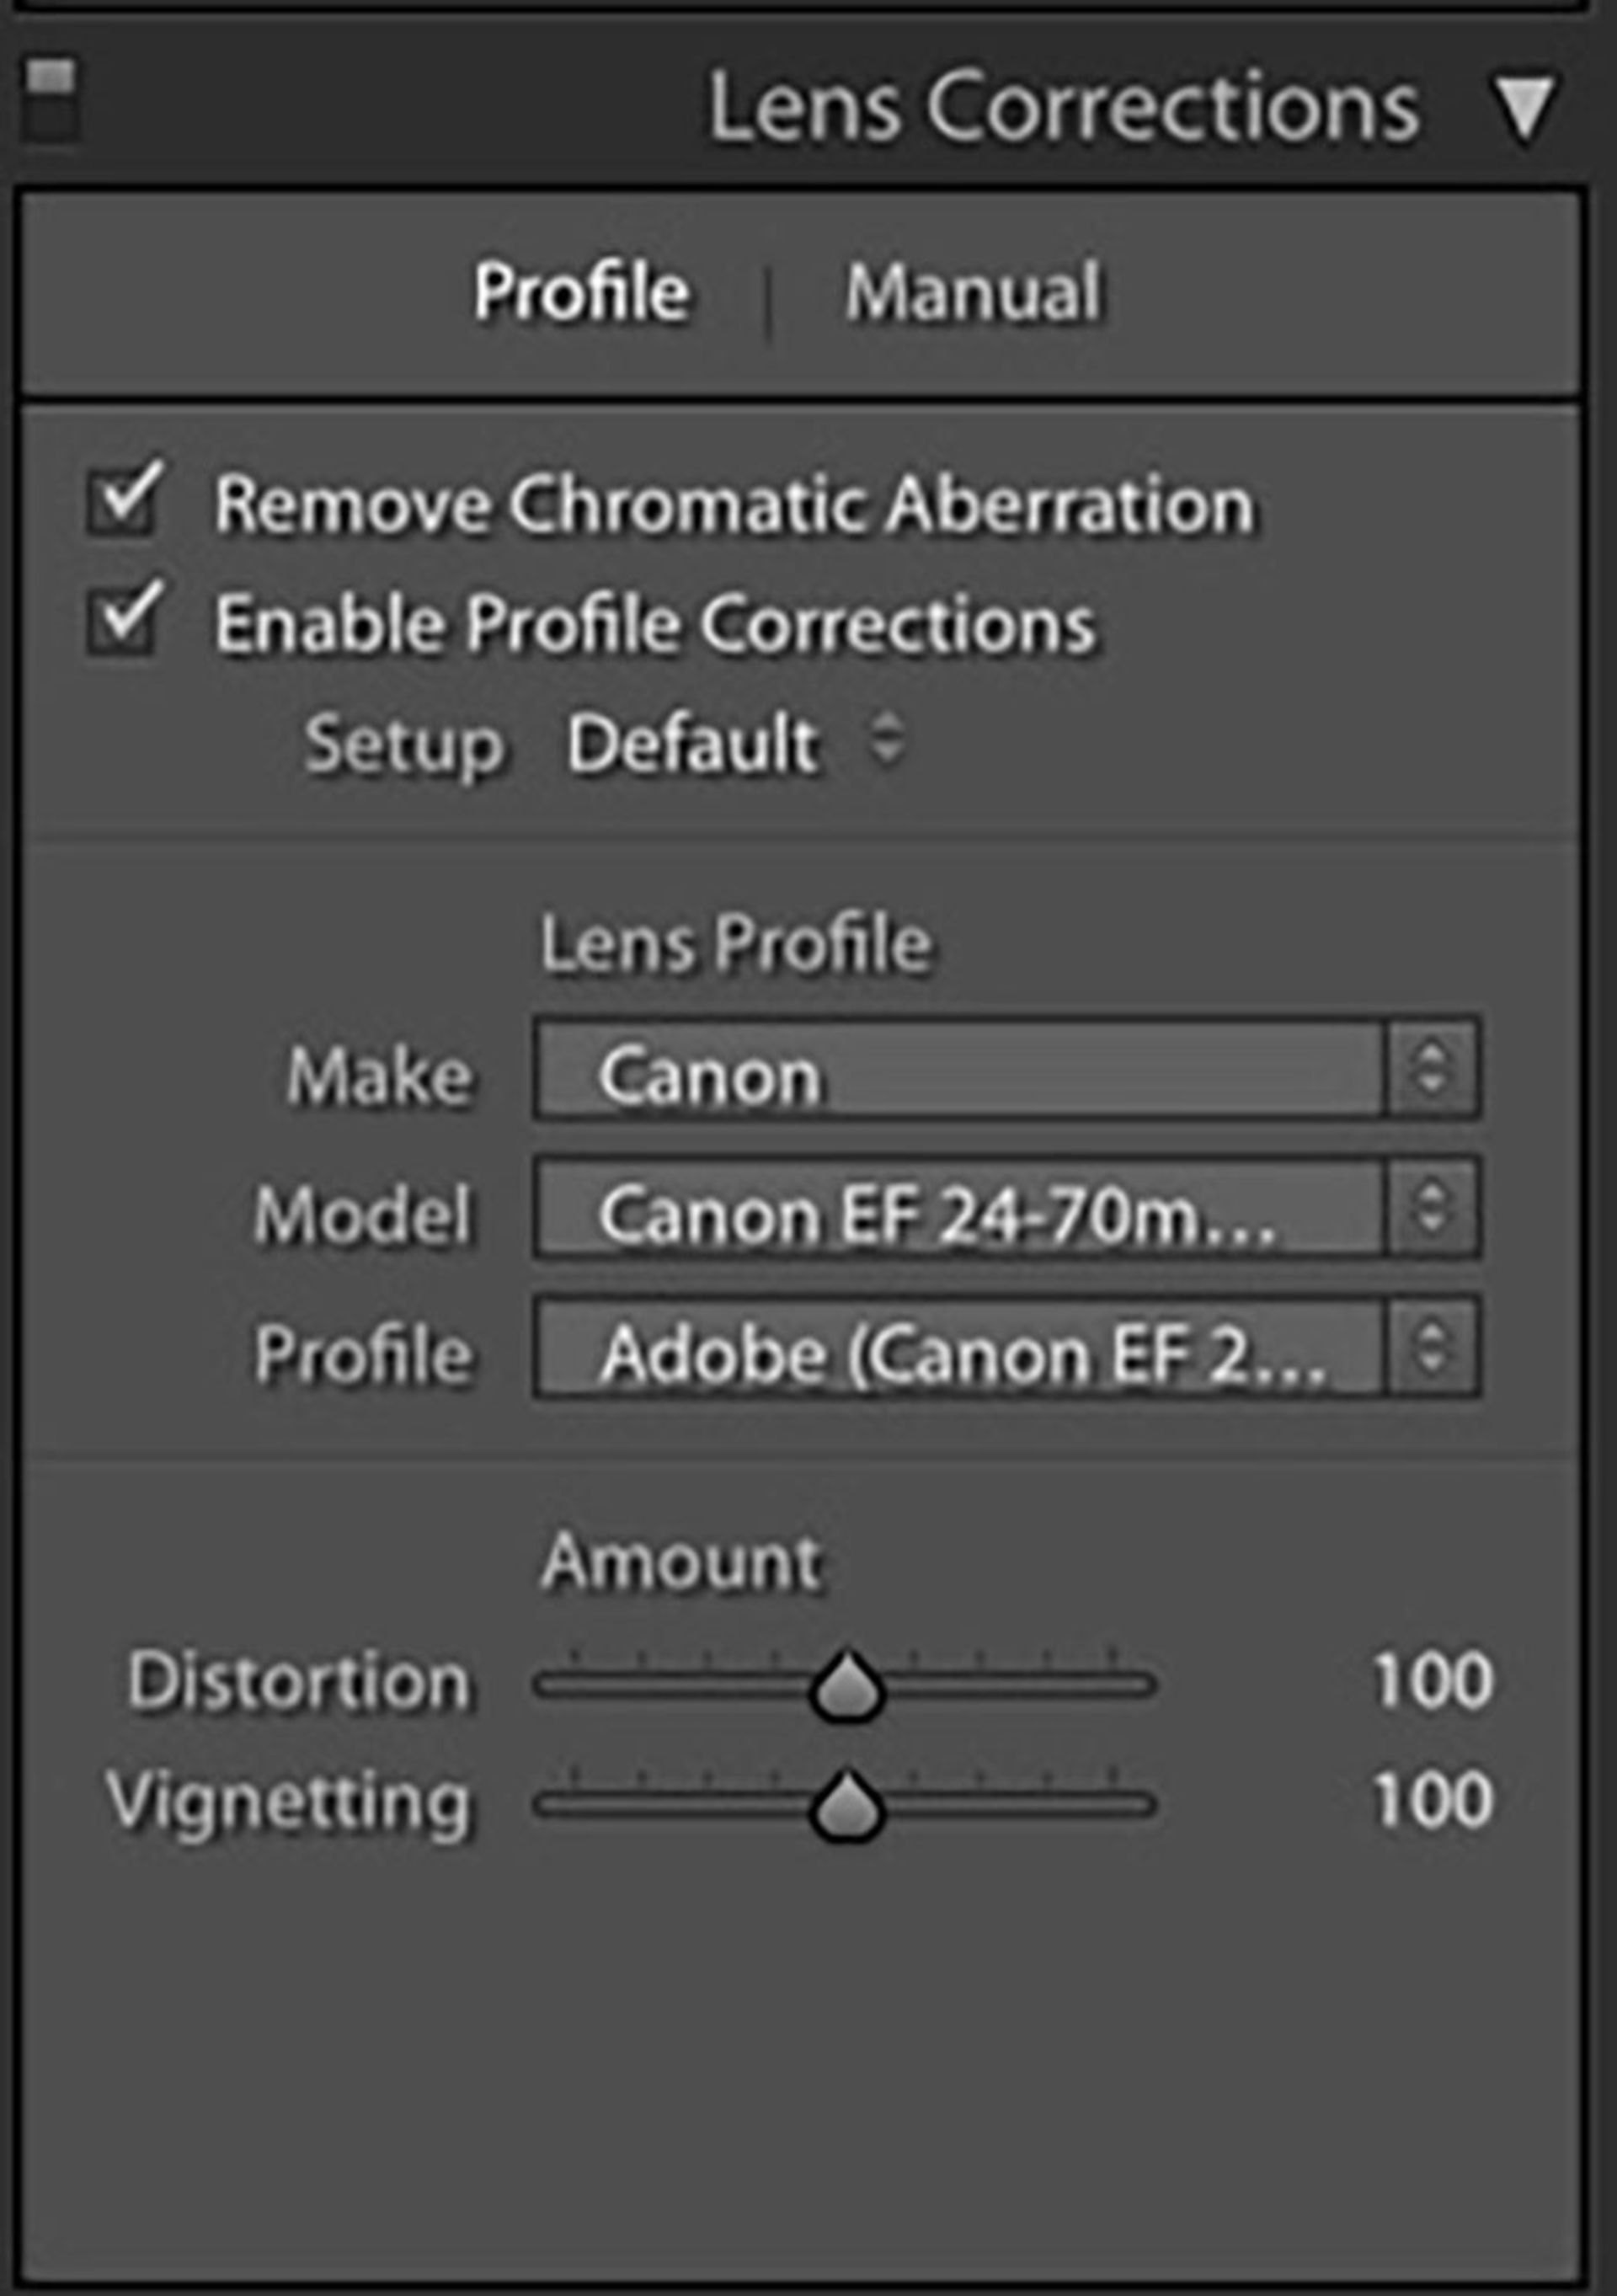
Task: Select the Vignetting value 100 field
Action: 1433,1801
